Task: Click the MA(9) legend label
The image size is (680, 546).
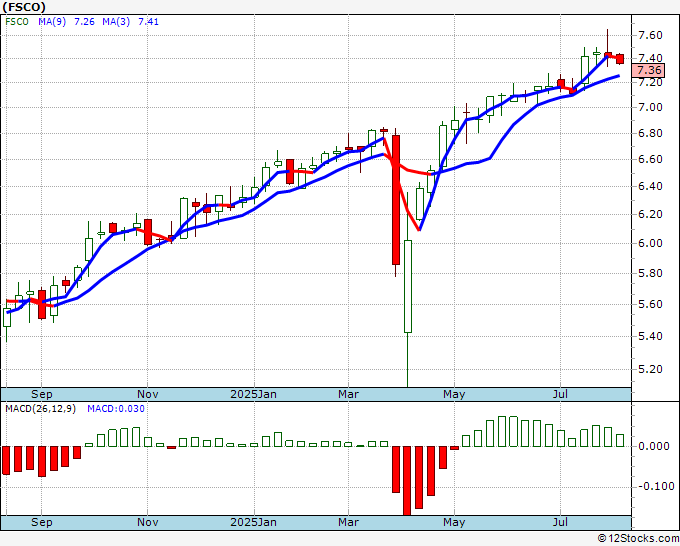Action: coord(52,21)
